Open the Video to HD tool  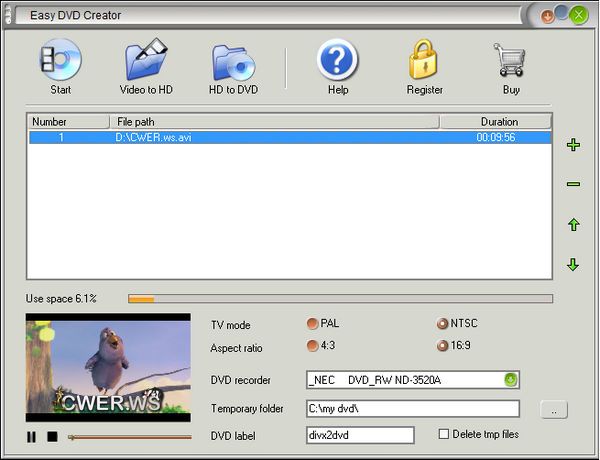pyautogui.click(x=146, y=62)
